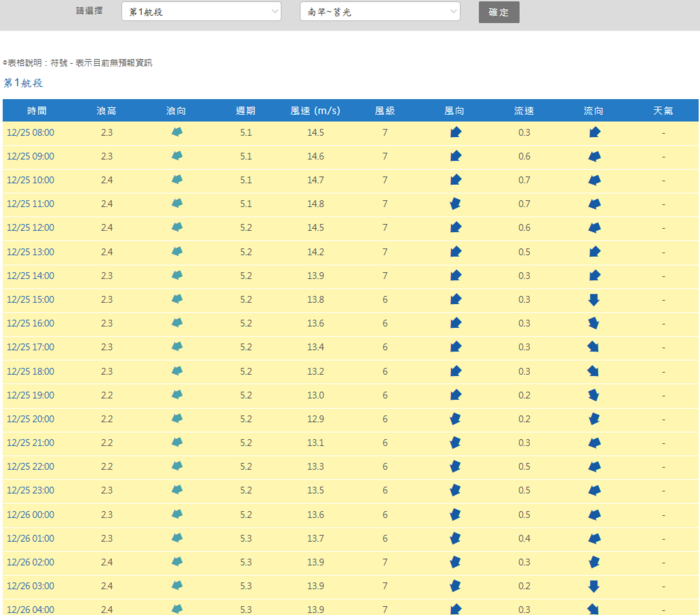Image resolution: width=700 pixels, height=615 pixels.
Task: Click the 天氣 column header
Action: coord(662,110)
